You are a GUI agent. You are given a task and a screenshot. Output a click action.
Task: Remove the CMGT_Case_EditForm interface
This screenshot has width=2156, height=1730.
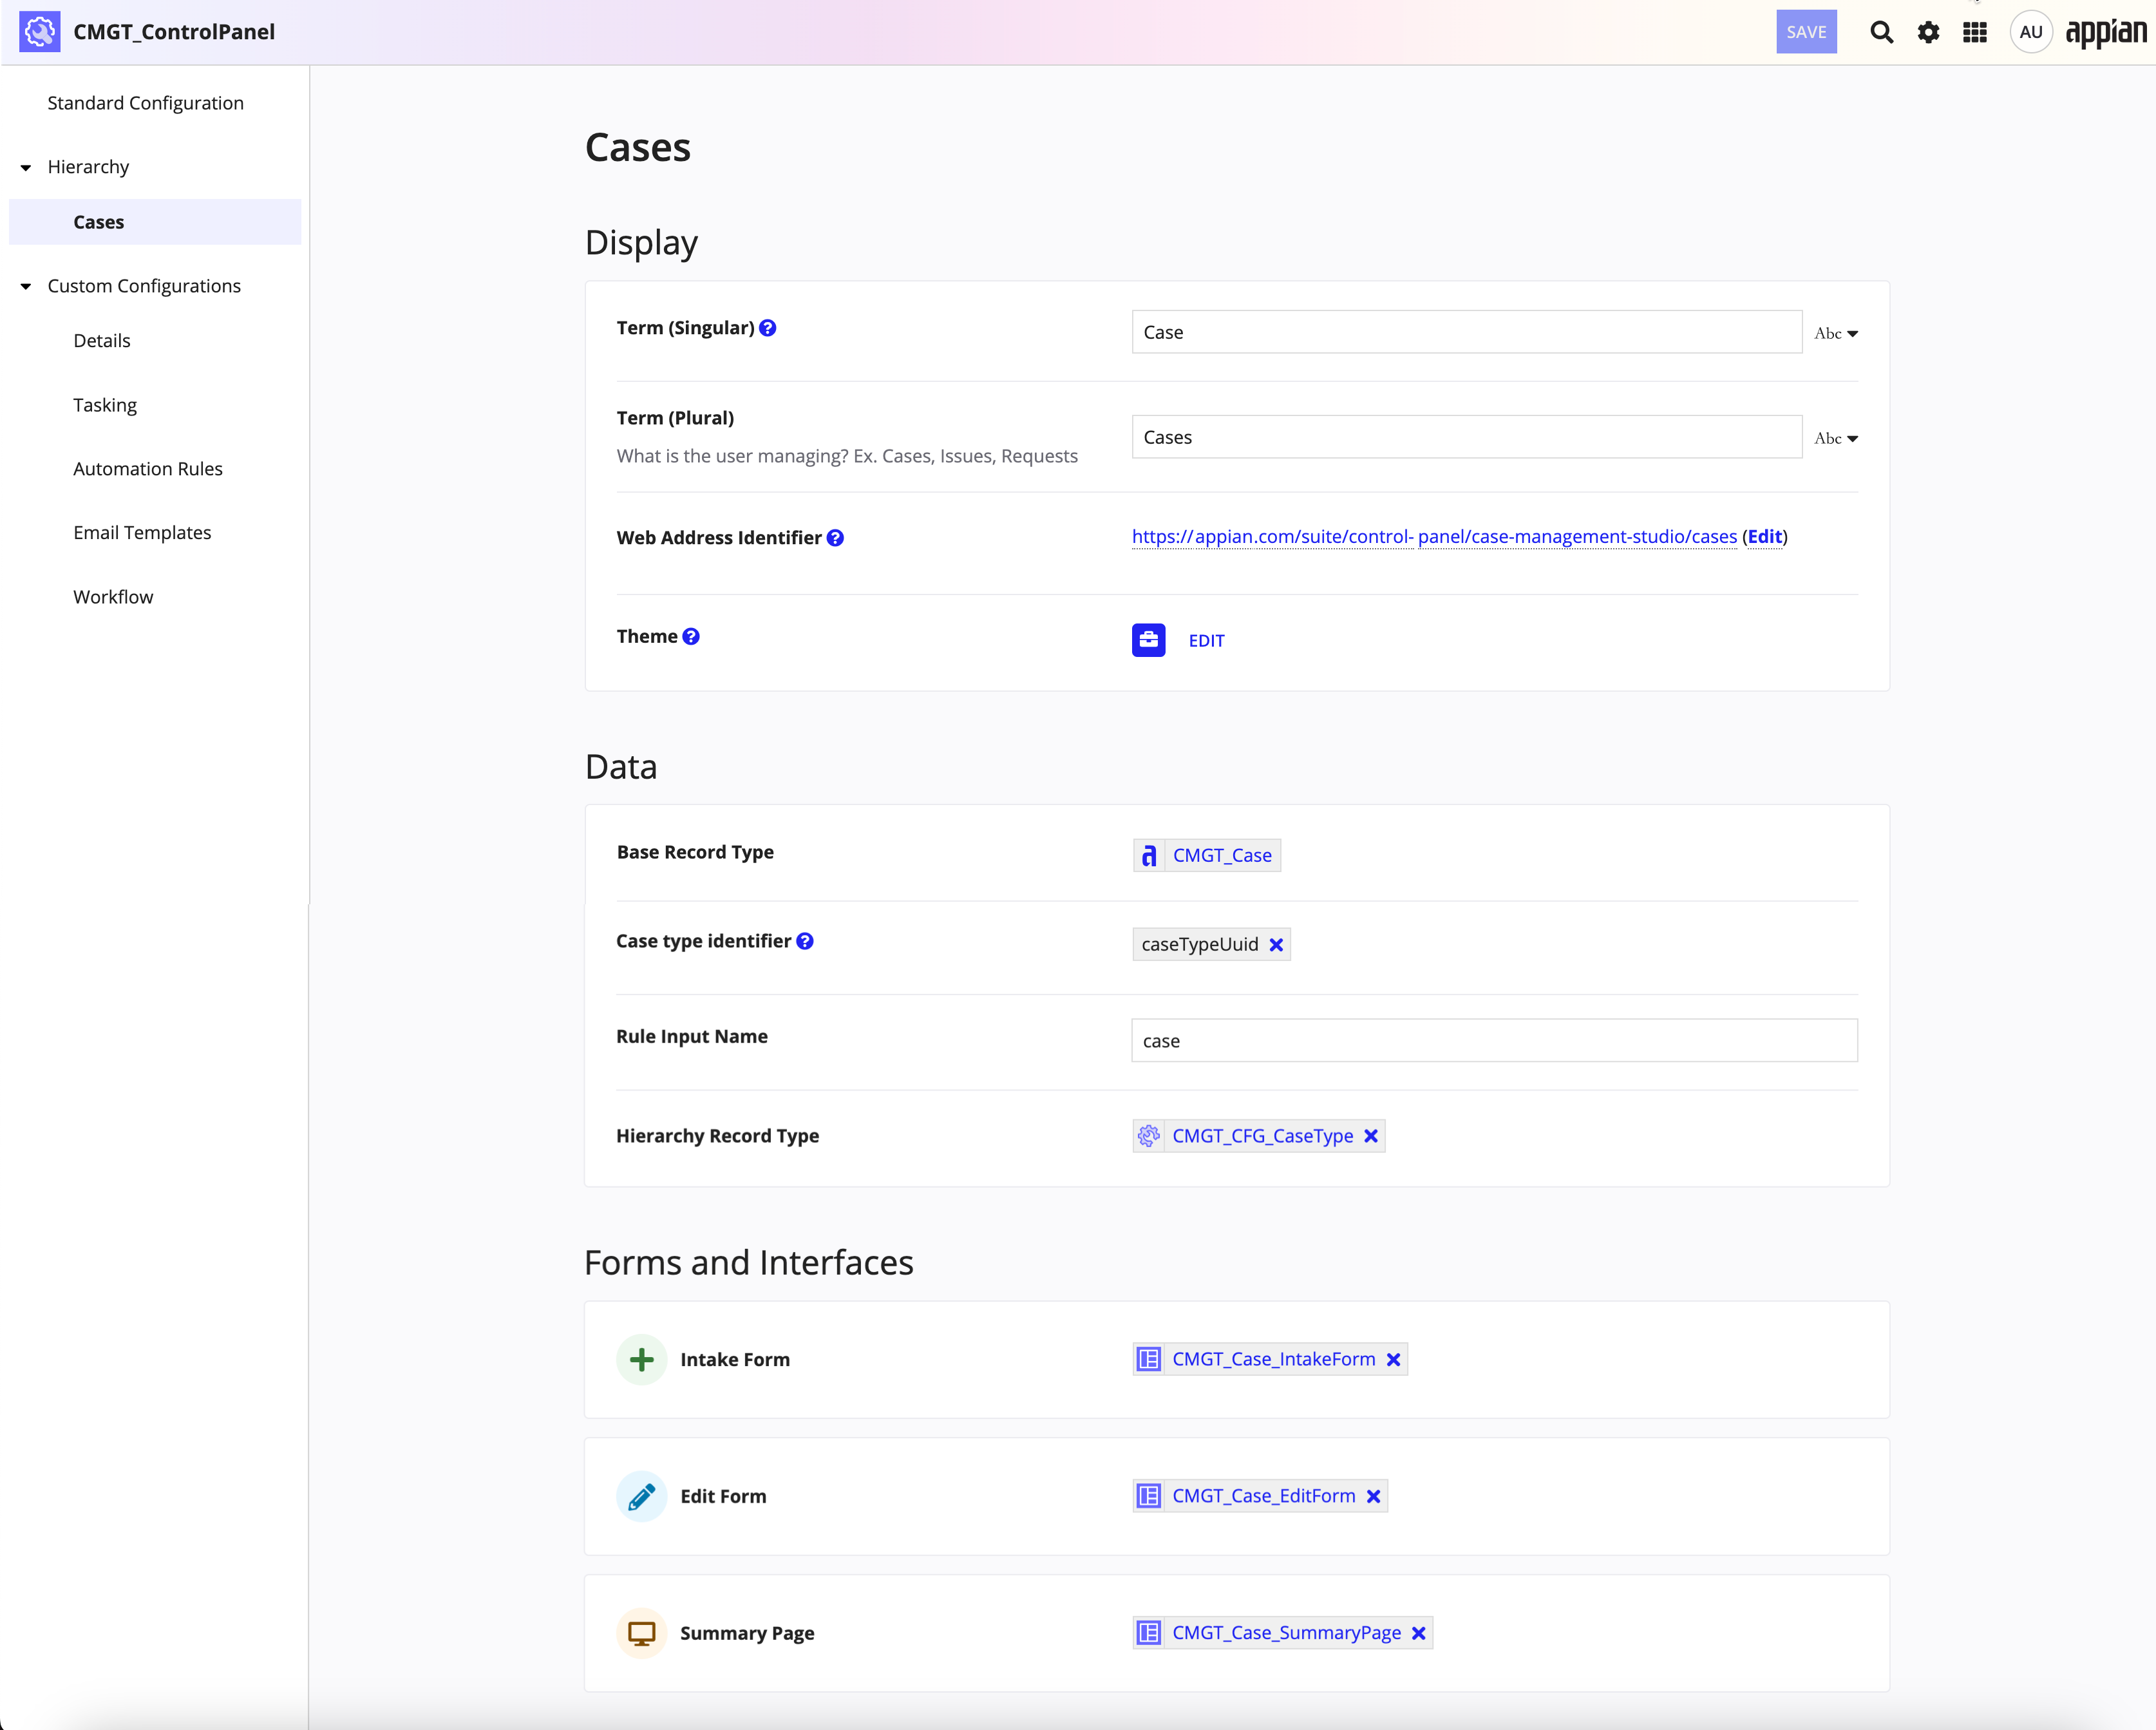point(1373,1497)
